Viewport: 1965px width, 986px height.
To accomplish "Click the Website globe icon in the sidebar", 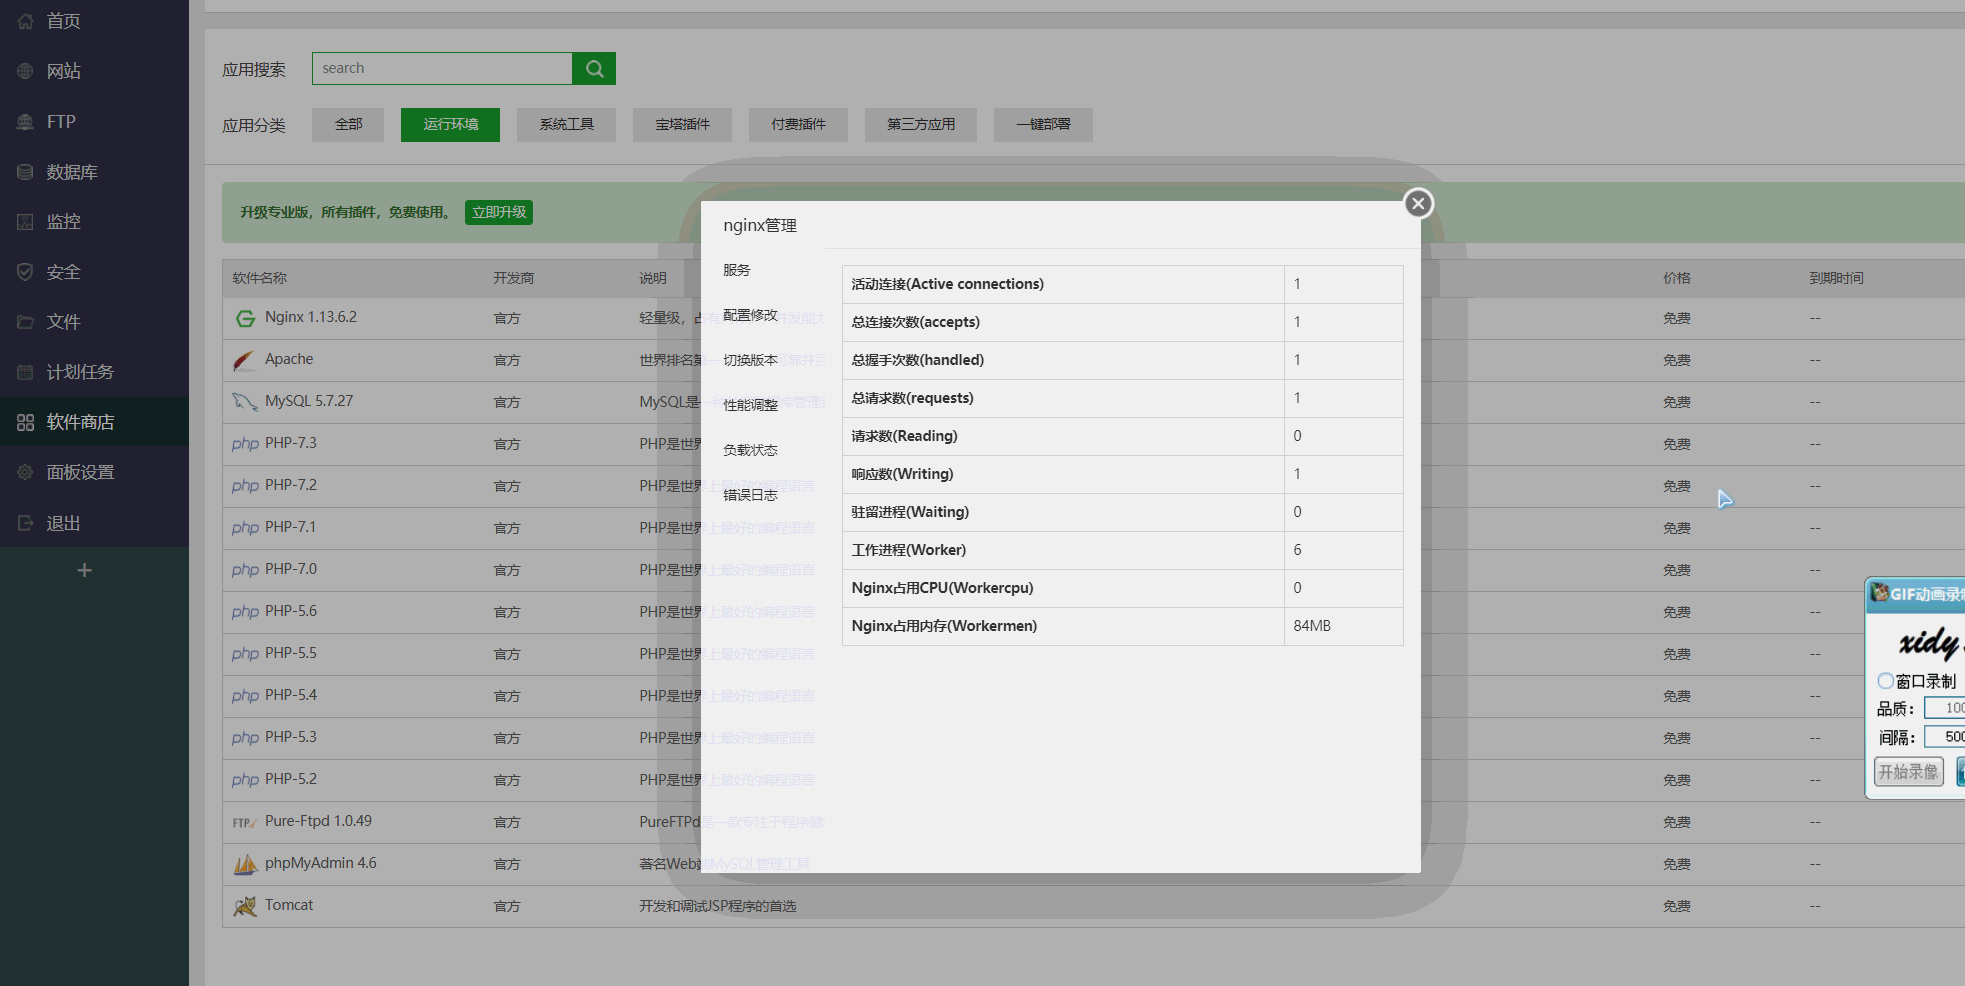I will tap(25, 71).
